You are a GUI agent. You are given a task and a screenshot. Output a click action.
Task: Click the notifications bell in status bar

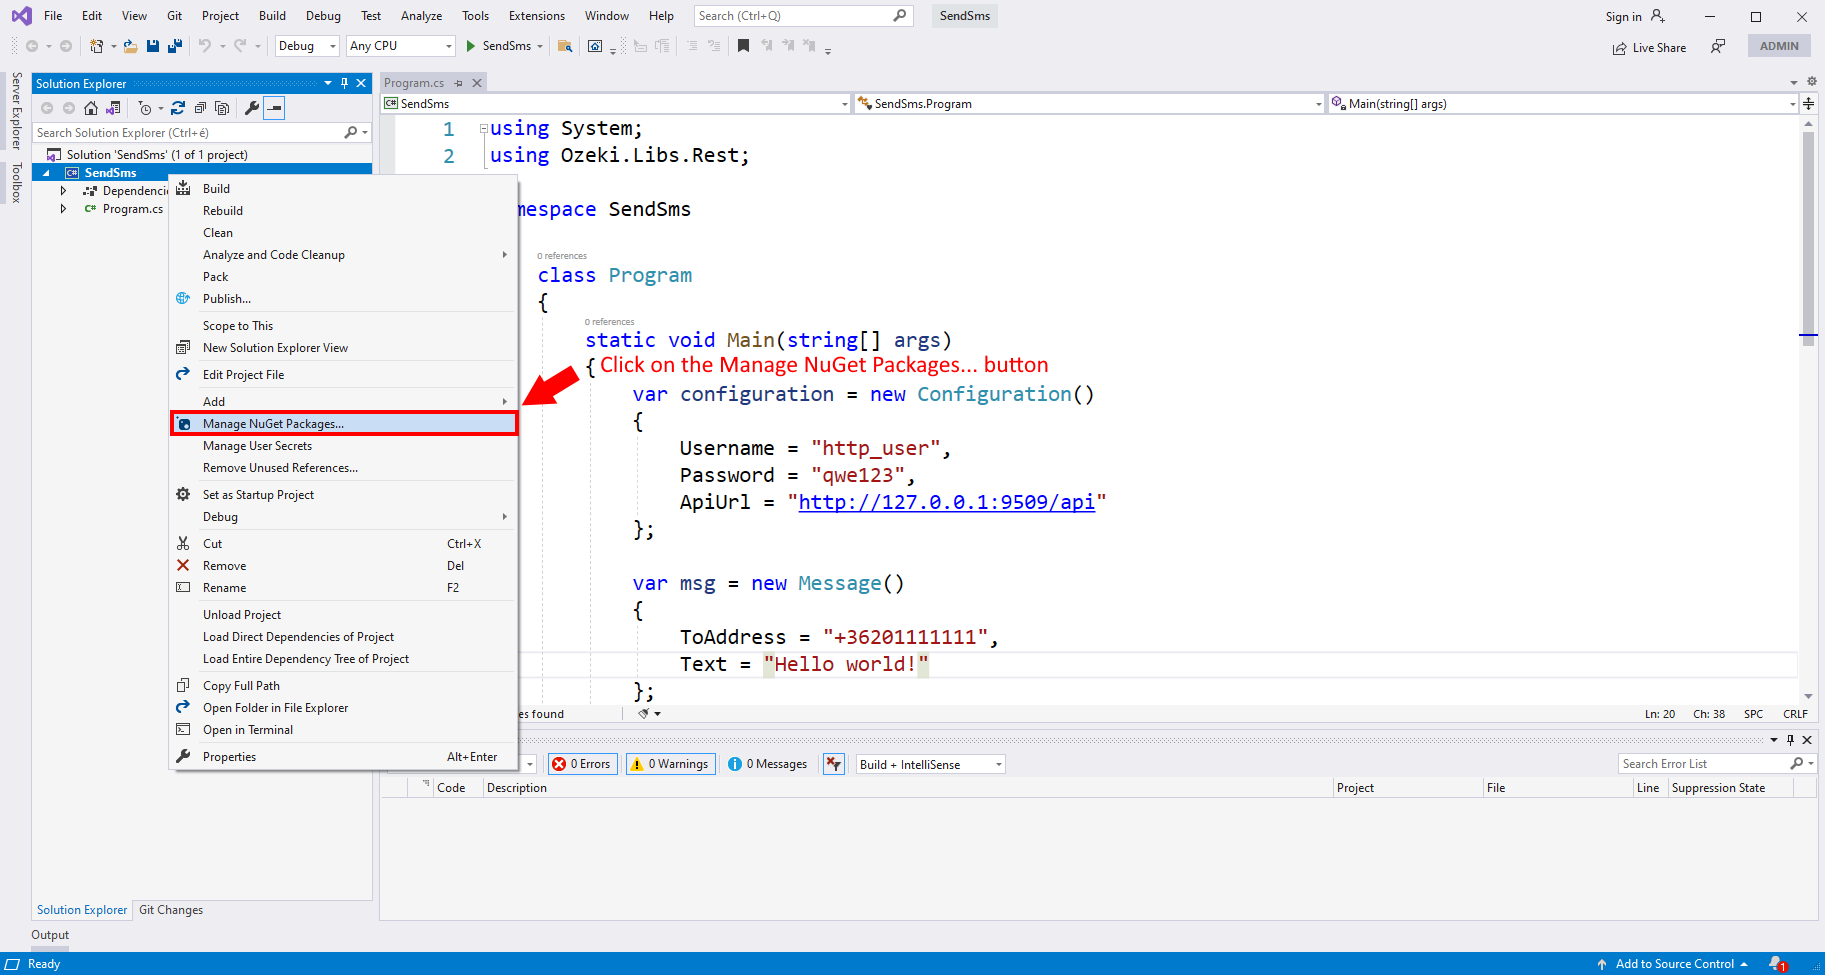pos(1777,964)
